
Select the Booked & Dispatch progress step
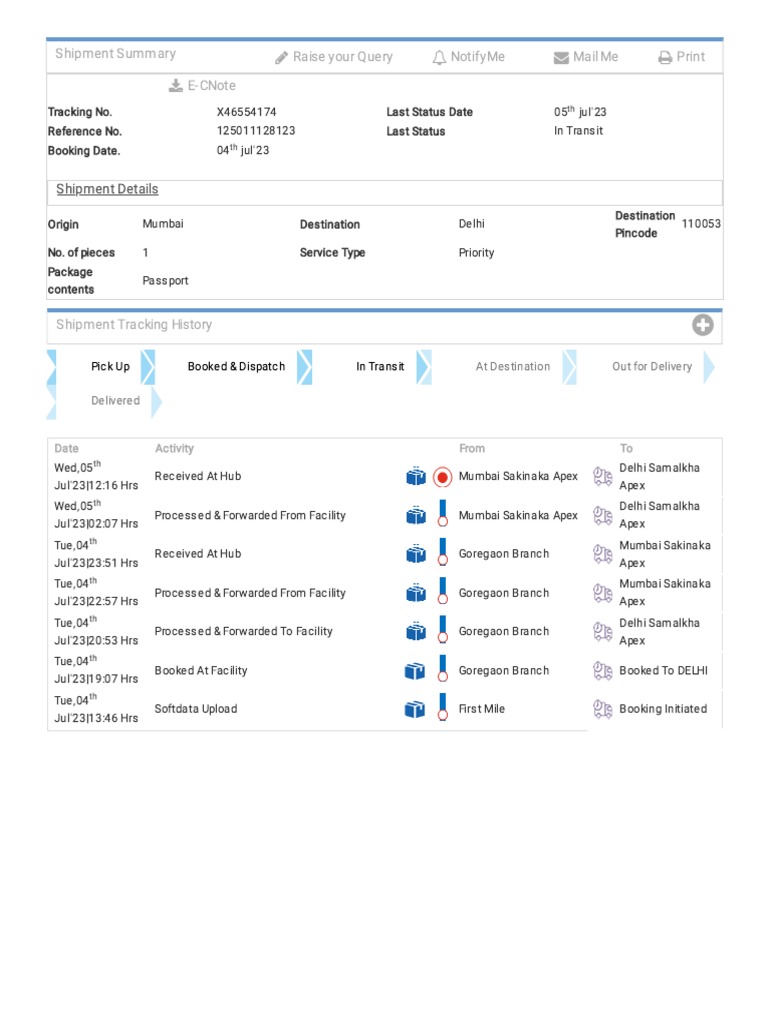(236, 367)
